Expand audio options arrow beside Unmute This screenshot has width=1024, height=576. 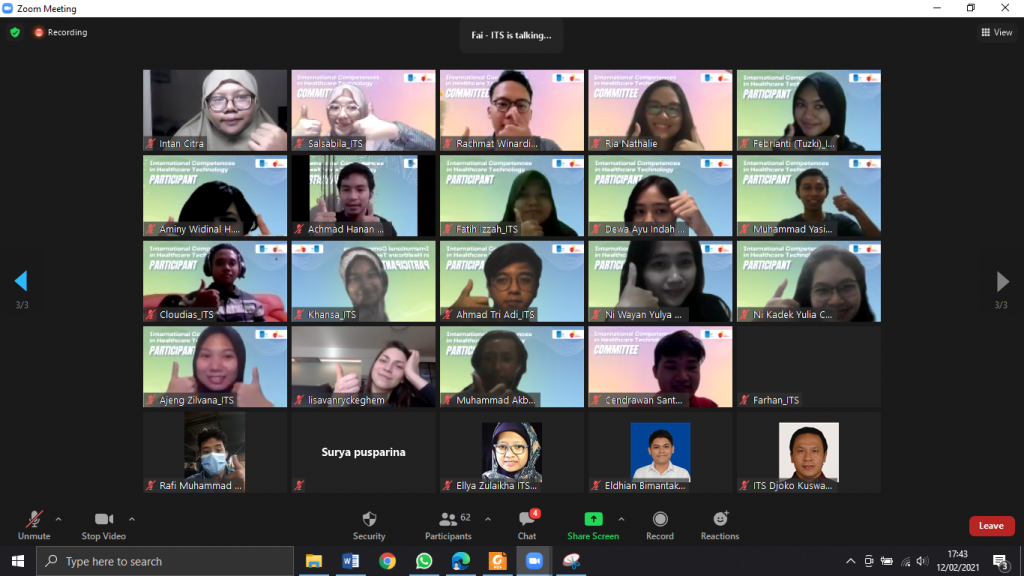point(58,519)
